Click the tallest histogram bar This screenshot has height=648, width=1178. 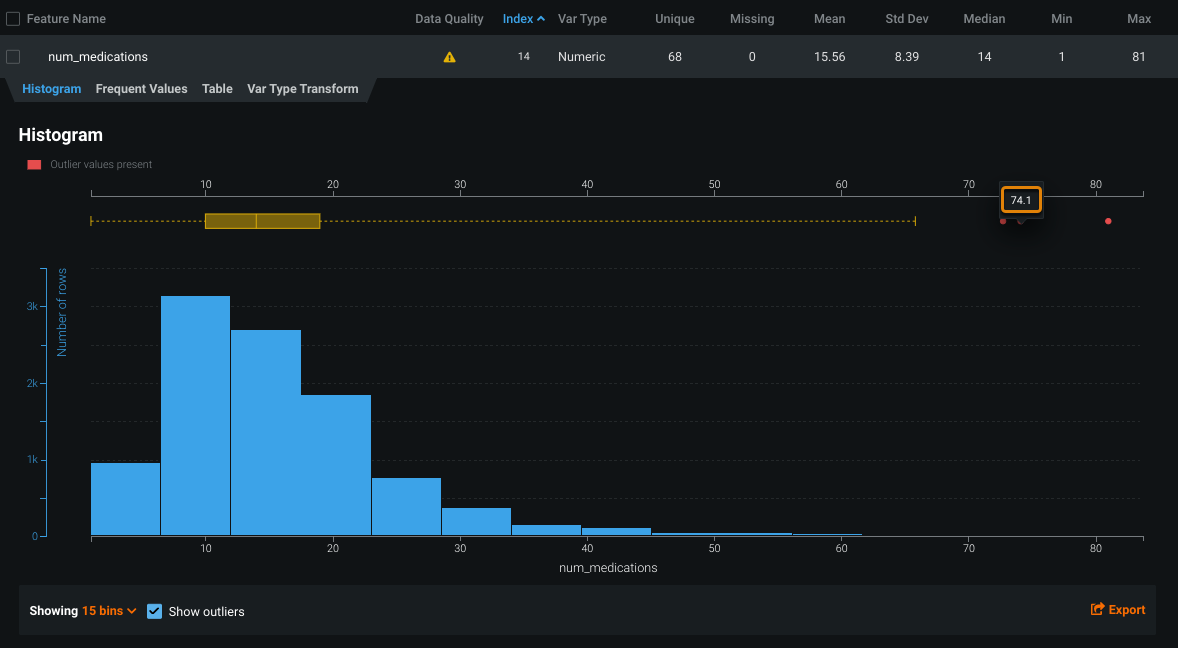tap(195, 415)
